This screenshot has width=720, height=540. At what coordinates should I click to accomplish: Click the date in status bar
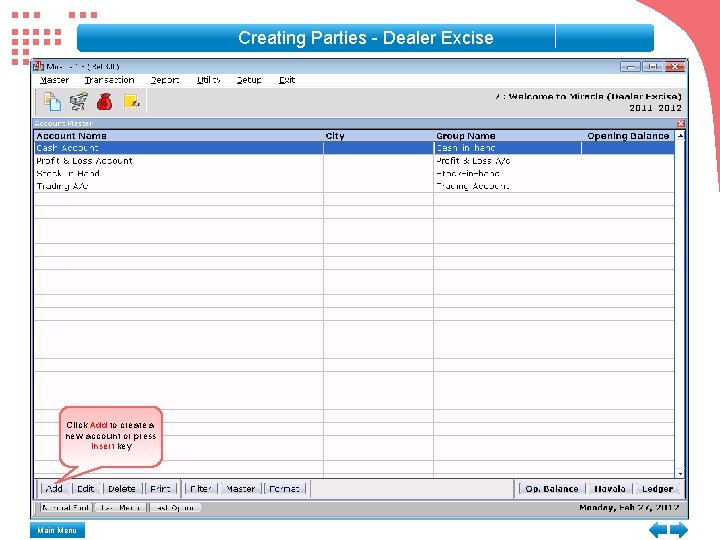[629, 508]
